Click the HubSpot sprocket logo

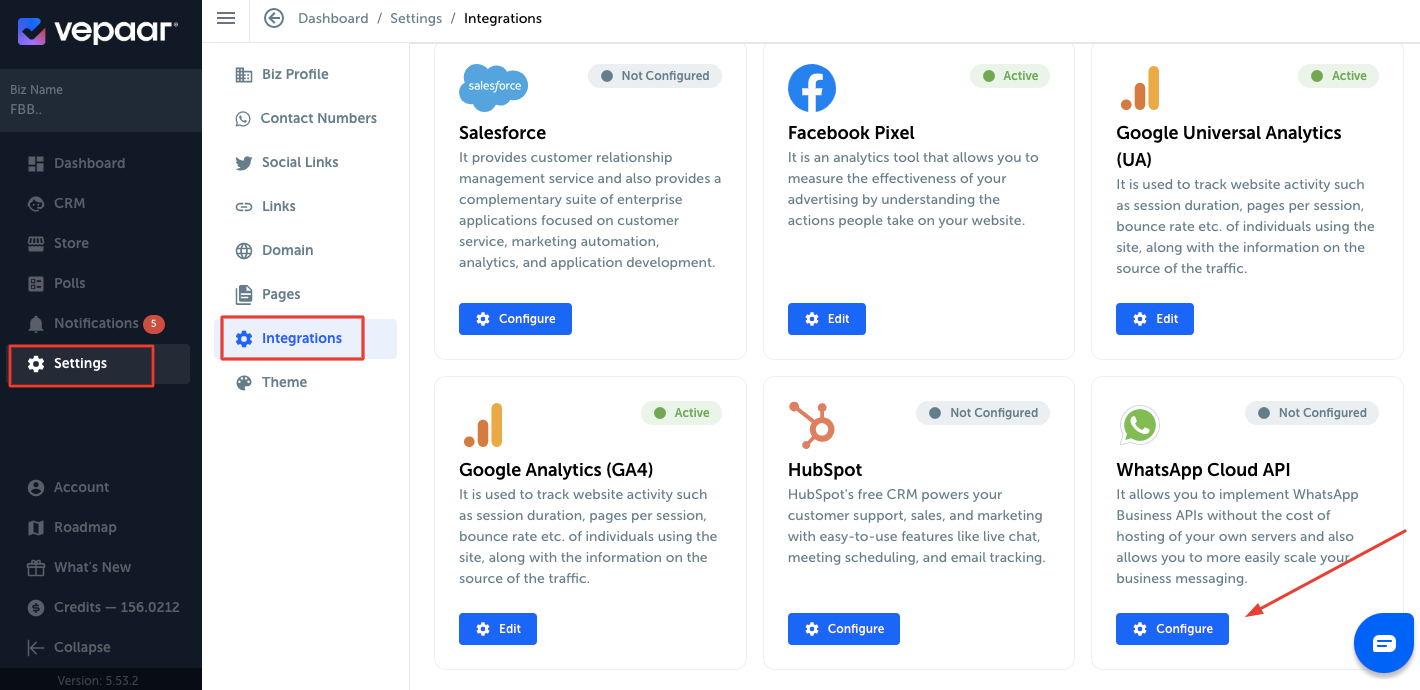pyautogui.click(x=811, y=424)
